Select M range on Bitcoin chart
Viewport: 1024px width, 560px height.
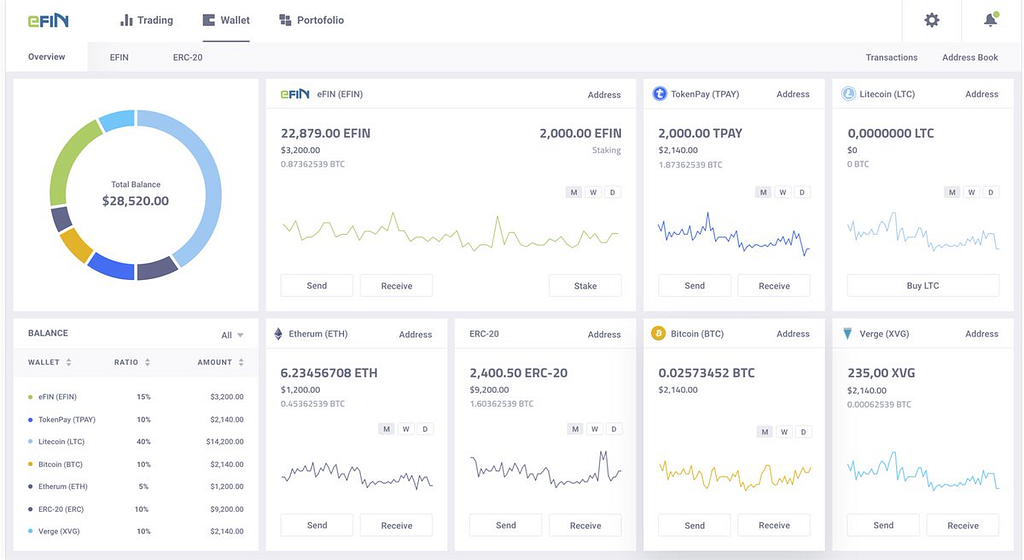coord(765,432)
